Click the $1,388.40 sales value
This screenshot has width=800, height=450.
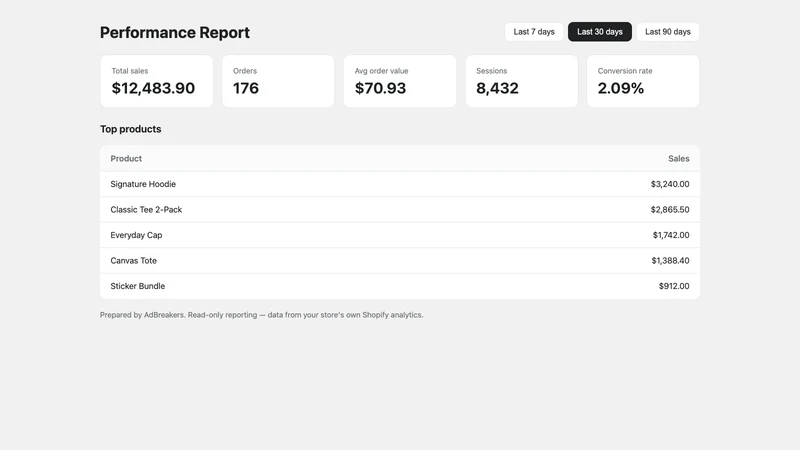click(x=670, y=261)
